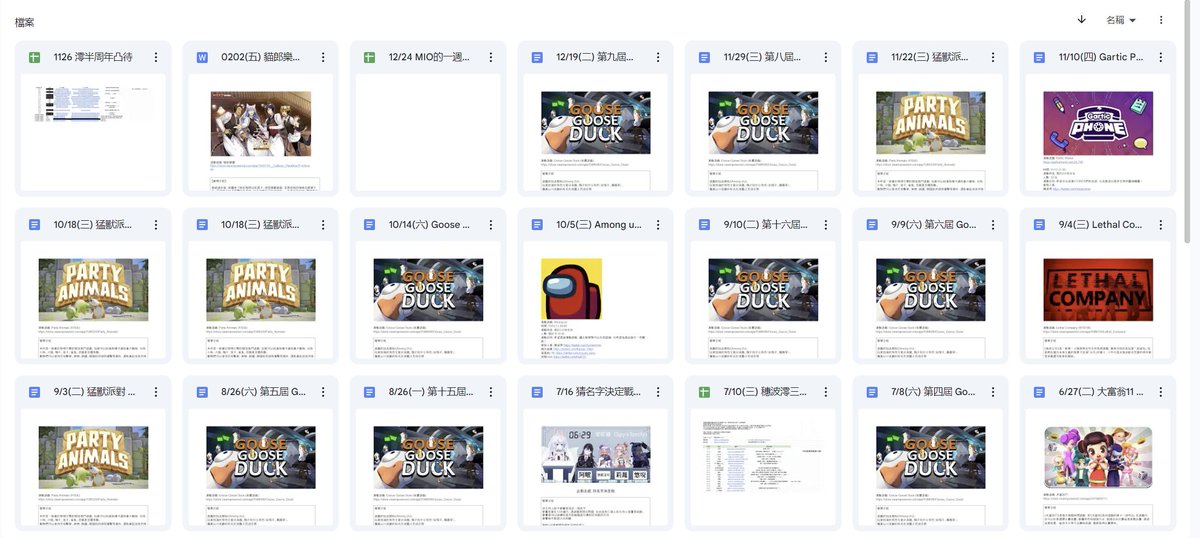The height and width of the screenshot is (538, 1200).
Task: Select file title 10/5(三) Among u
Action: pos(597,225)
